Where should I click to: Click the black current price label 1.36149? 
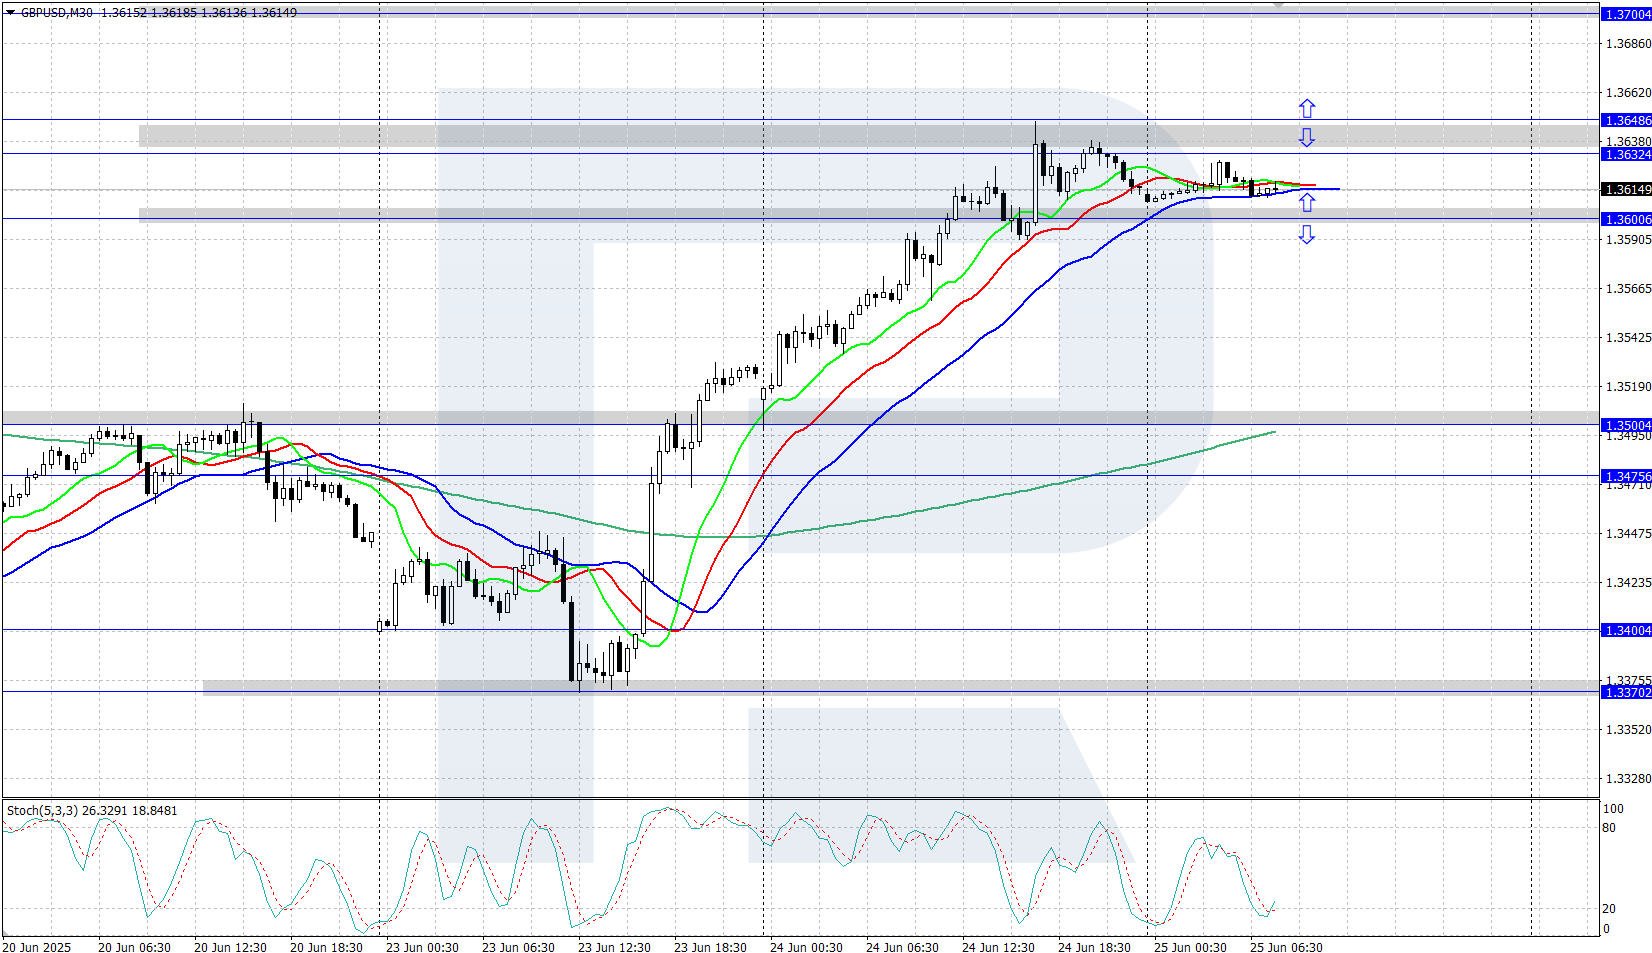point(1627,190)
